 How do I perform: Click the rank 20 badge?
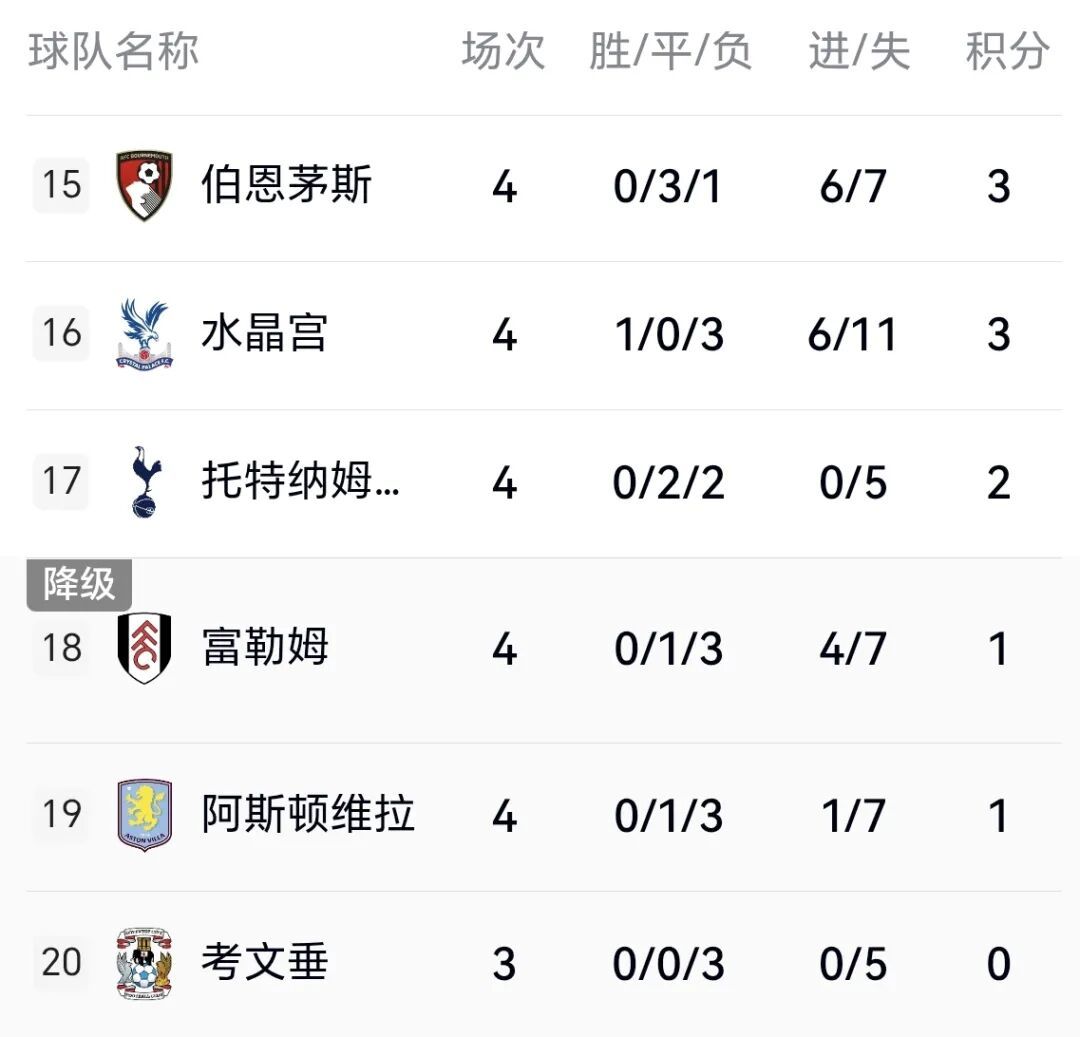tap(61, 963)
